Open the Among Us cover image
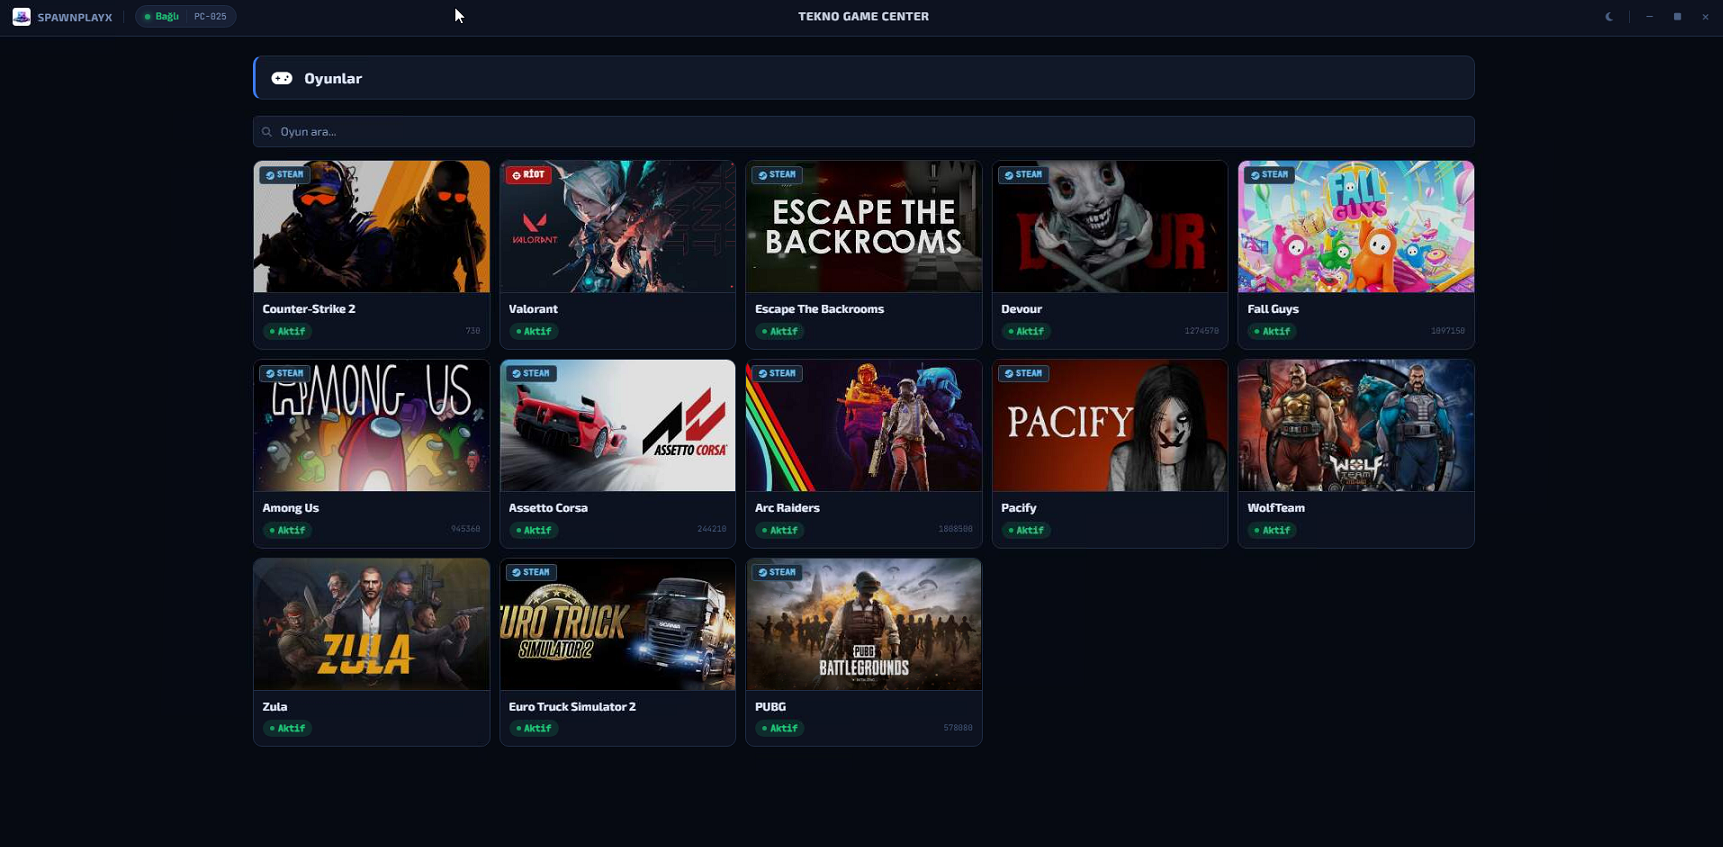 372,426
